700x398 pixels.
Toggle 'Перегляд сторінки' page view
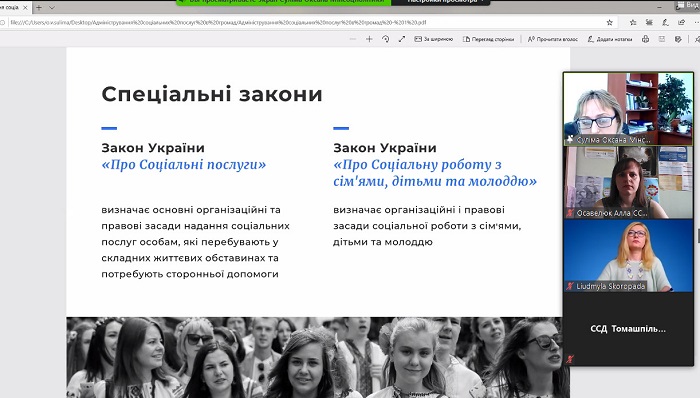tap(488, 39)
